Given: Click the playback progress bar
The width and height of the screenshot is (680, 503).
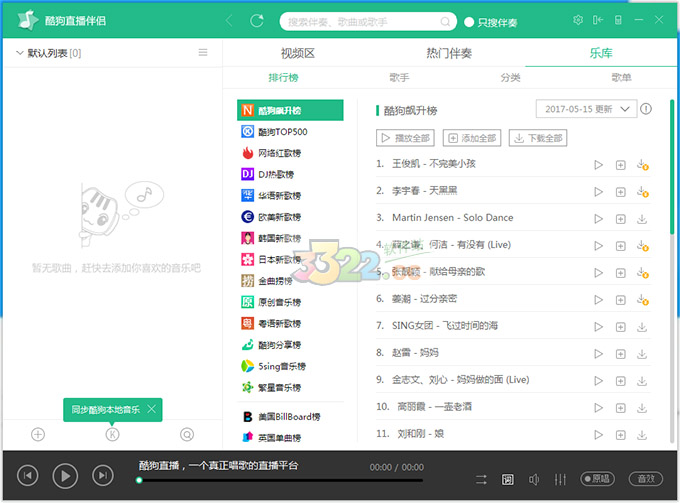Looking at the screenshot, I should pos(280,480).
